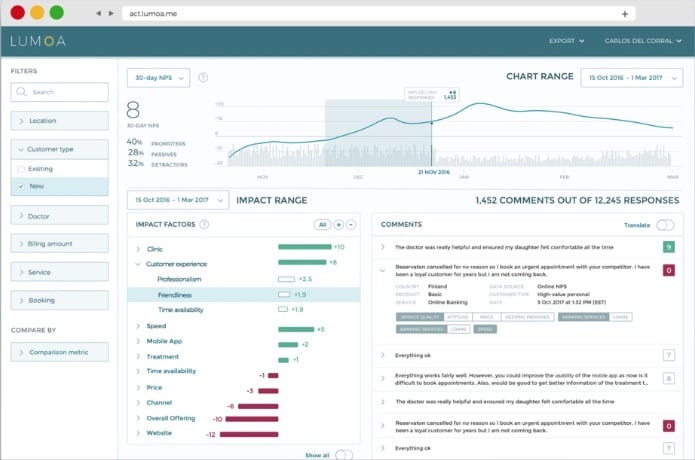Open the Chart Range date dropdown

click(x=632, y=78)
